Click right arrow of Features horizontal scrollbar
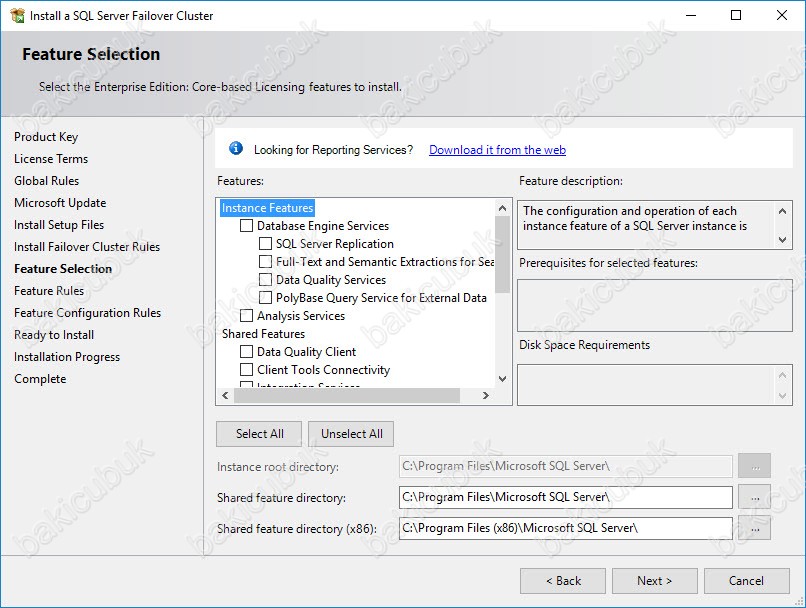Image resolution: width=806 pixels, height=608 pixels. point(486,395)
